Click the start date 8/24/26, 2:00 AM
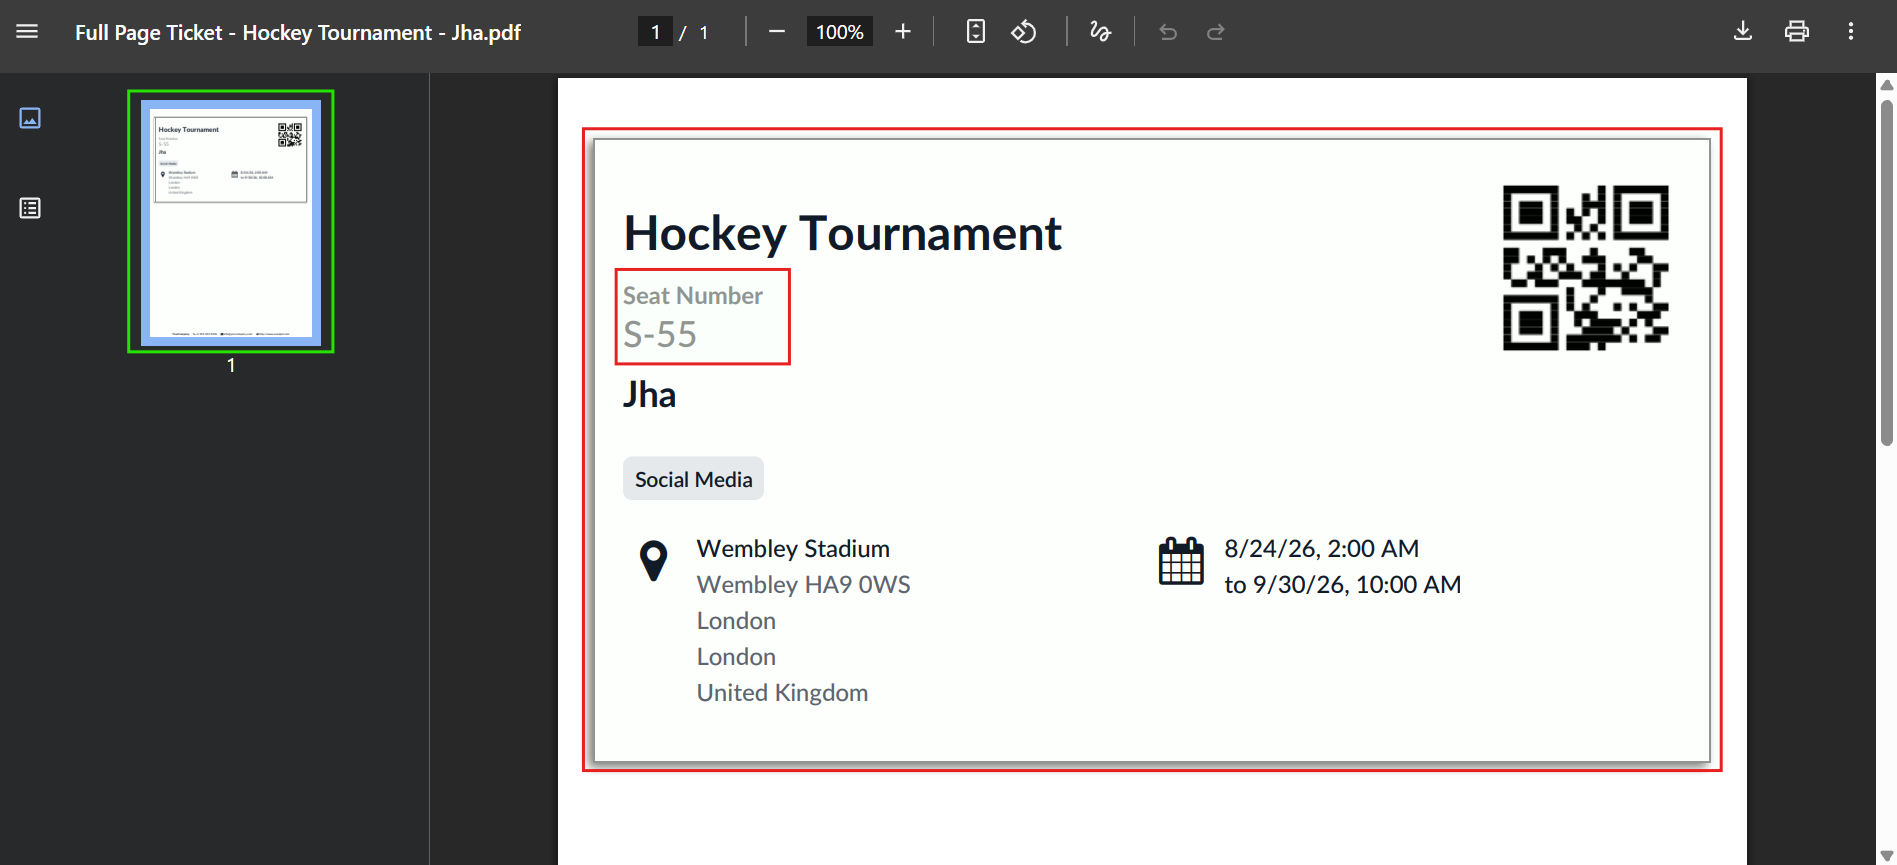The image size is (1897, 865). point(1322,549)
